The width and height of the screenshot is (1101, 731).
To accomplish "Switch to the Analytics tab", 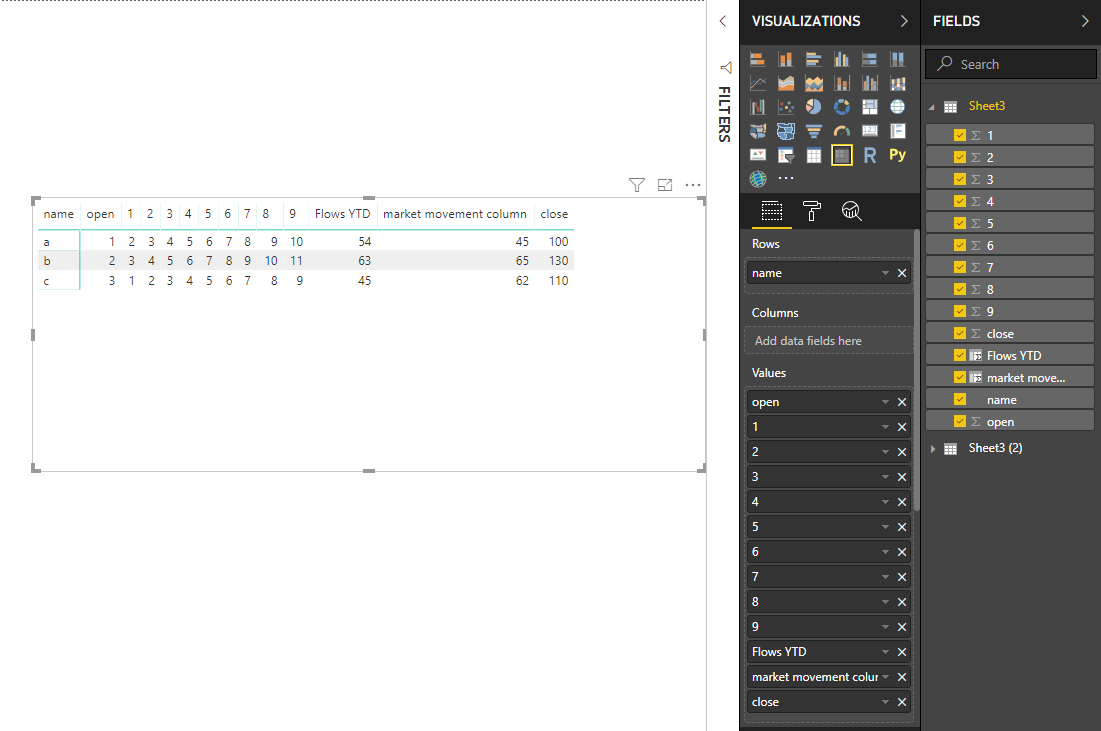I will click(852, 211).
